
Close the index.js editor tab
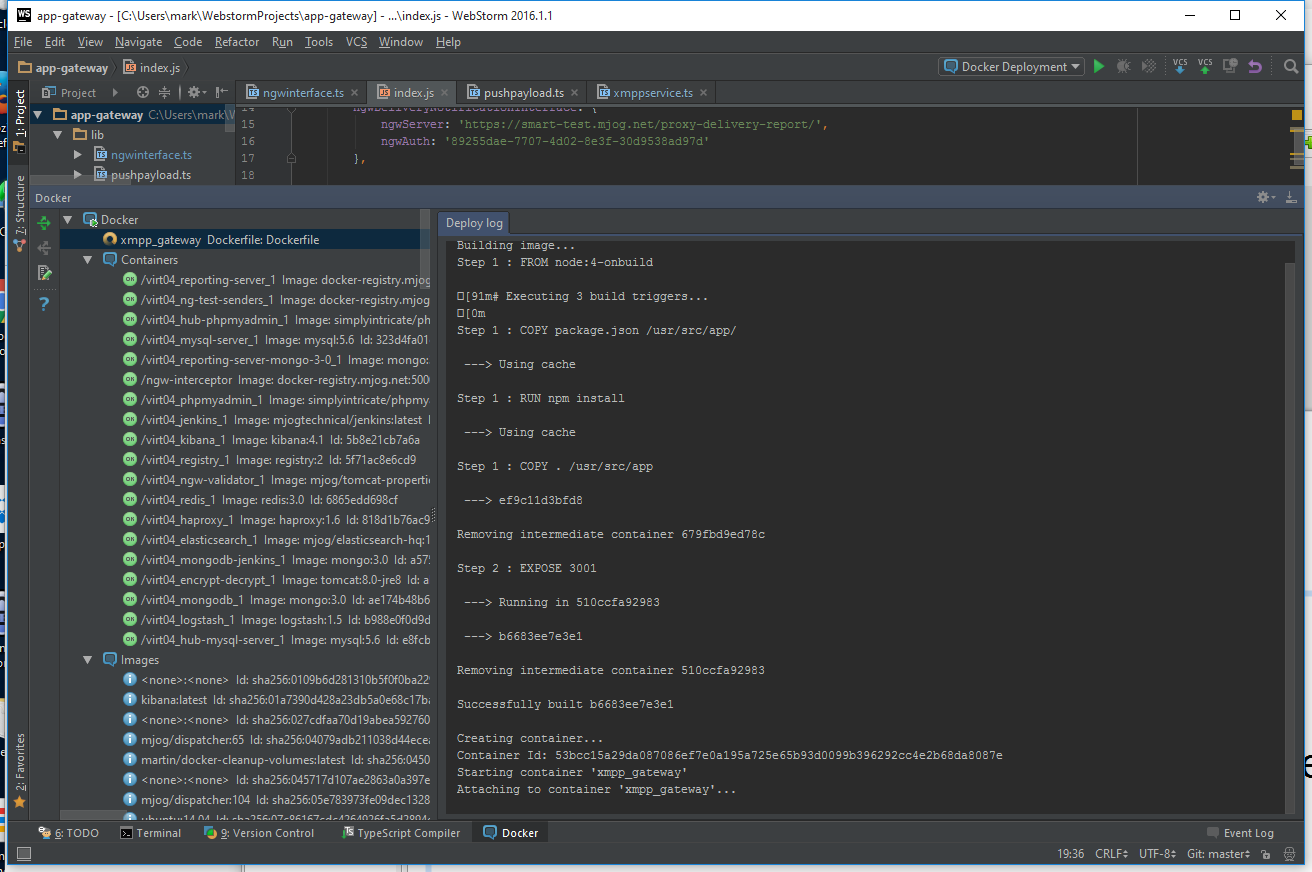point(445,93)
